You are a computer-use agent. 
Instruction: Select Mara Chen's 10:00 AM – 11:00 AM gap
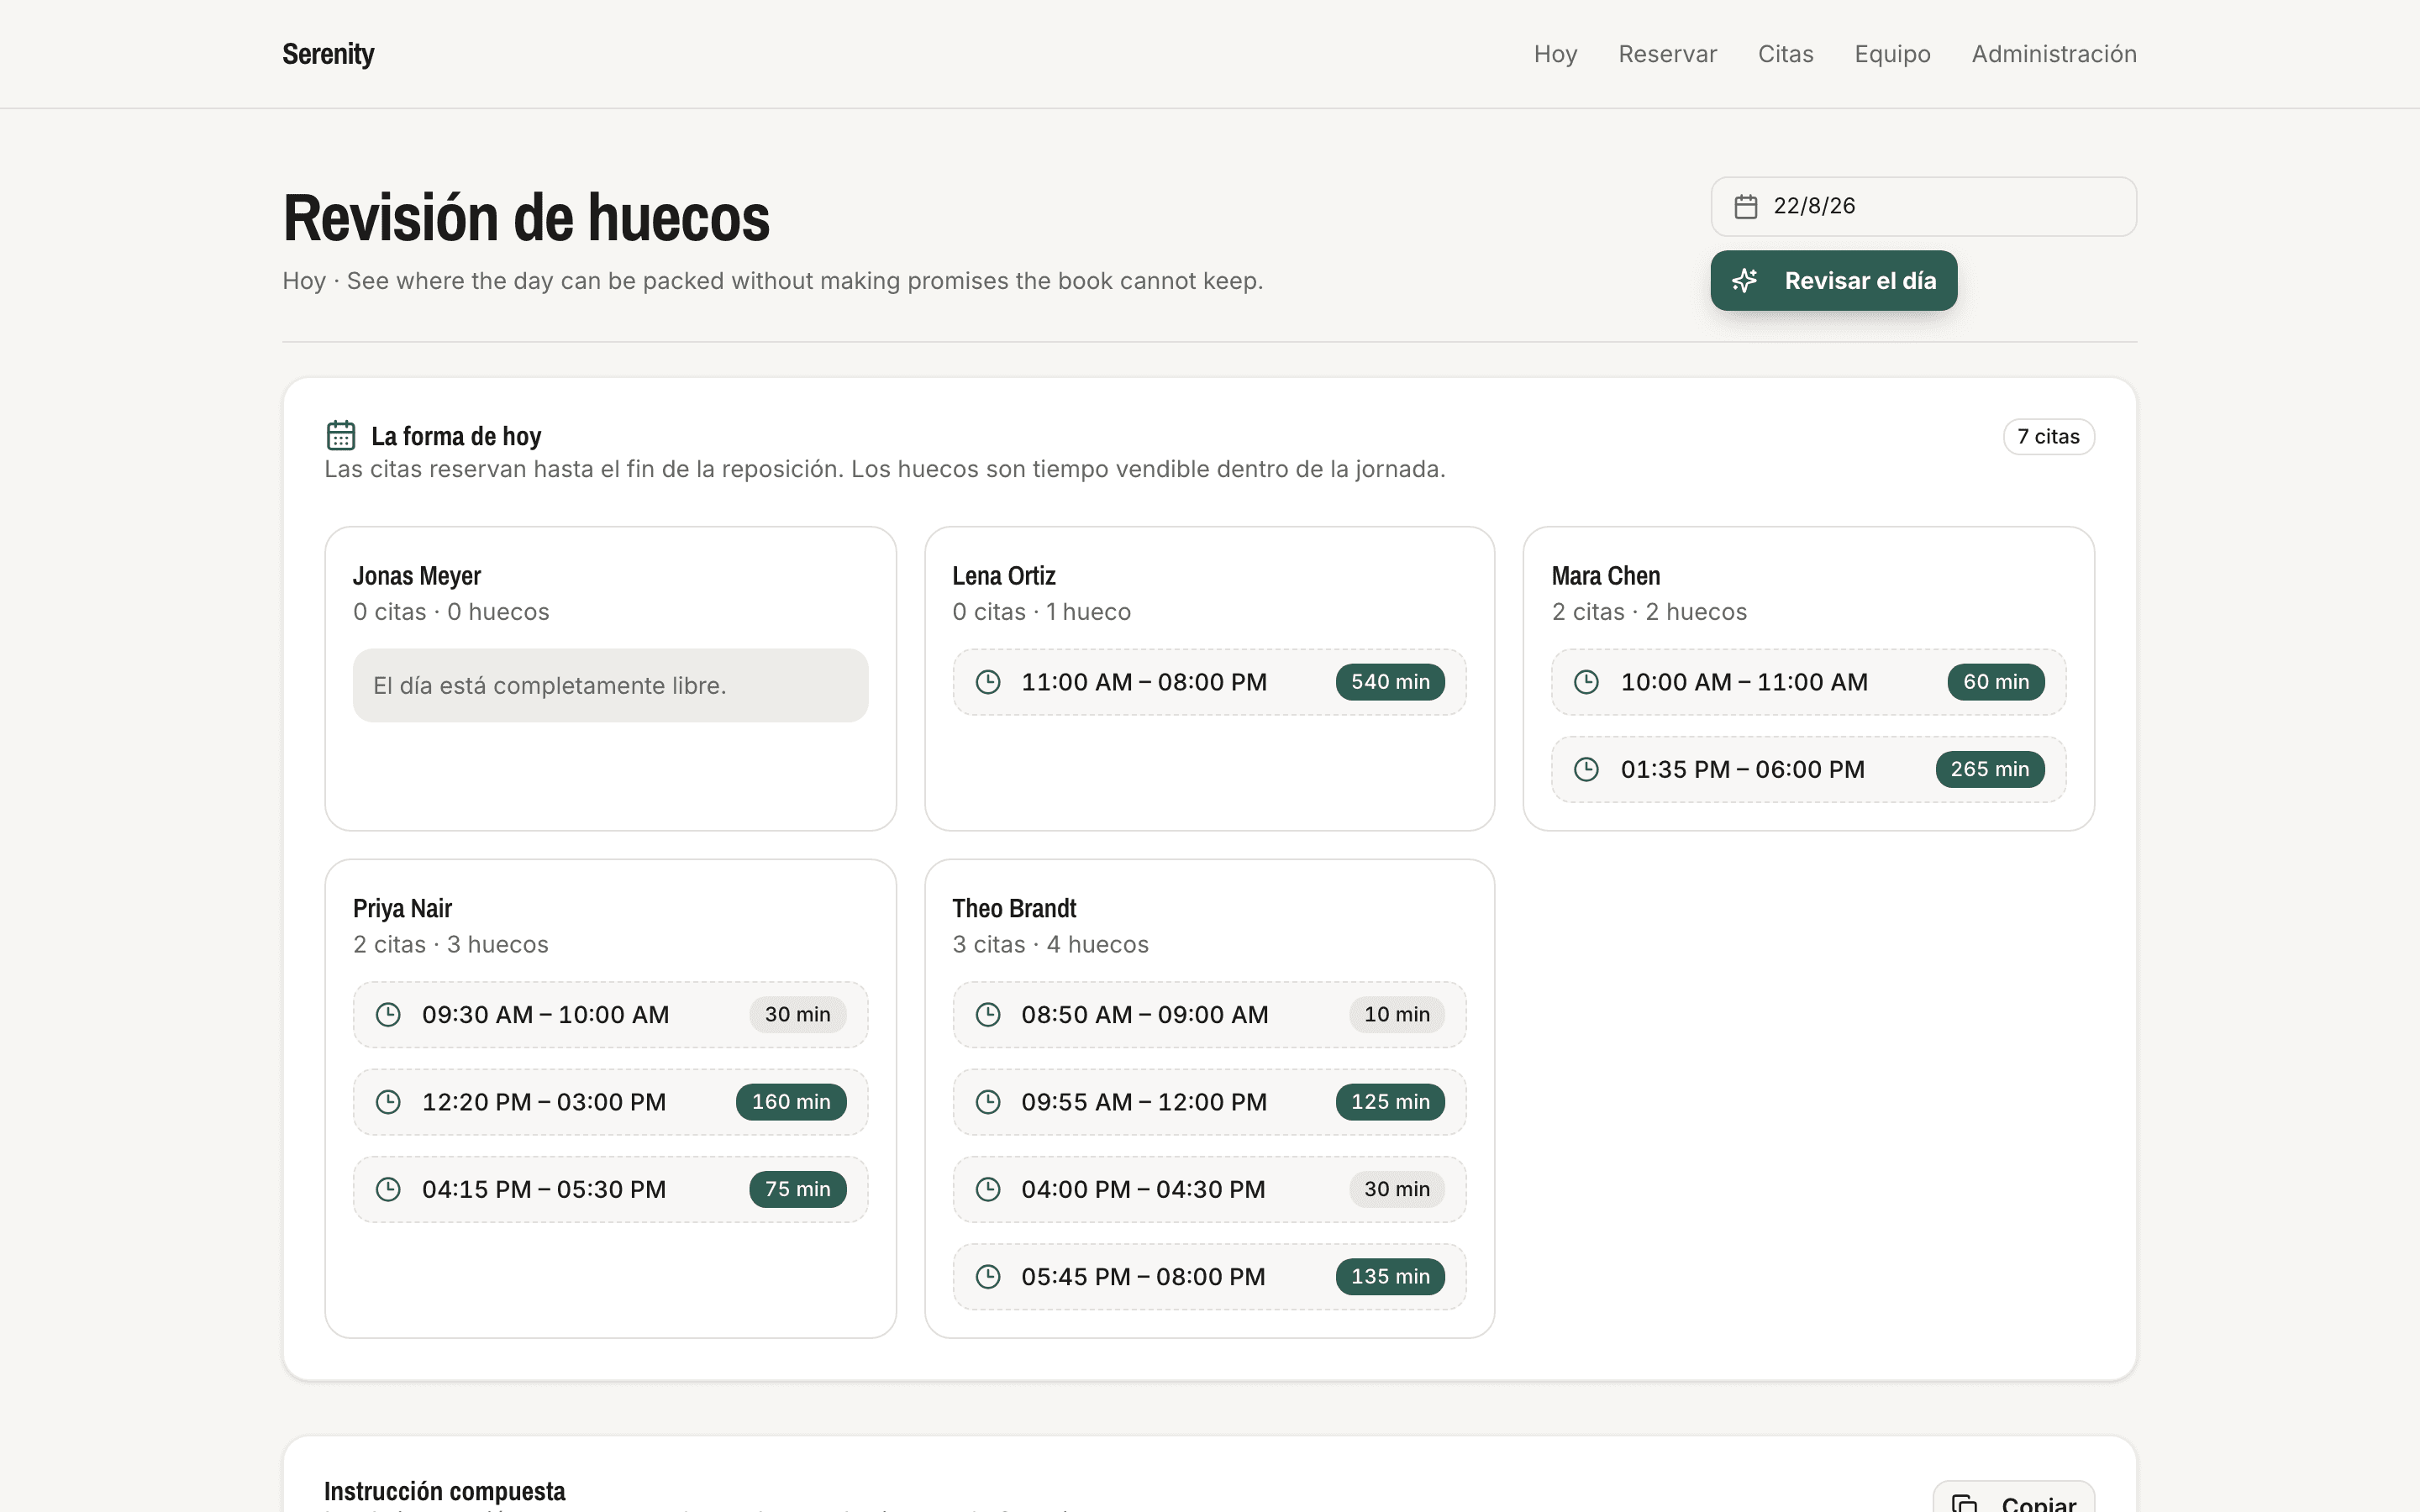point(1808,682)
